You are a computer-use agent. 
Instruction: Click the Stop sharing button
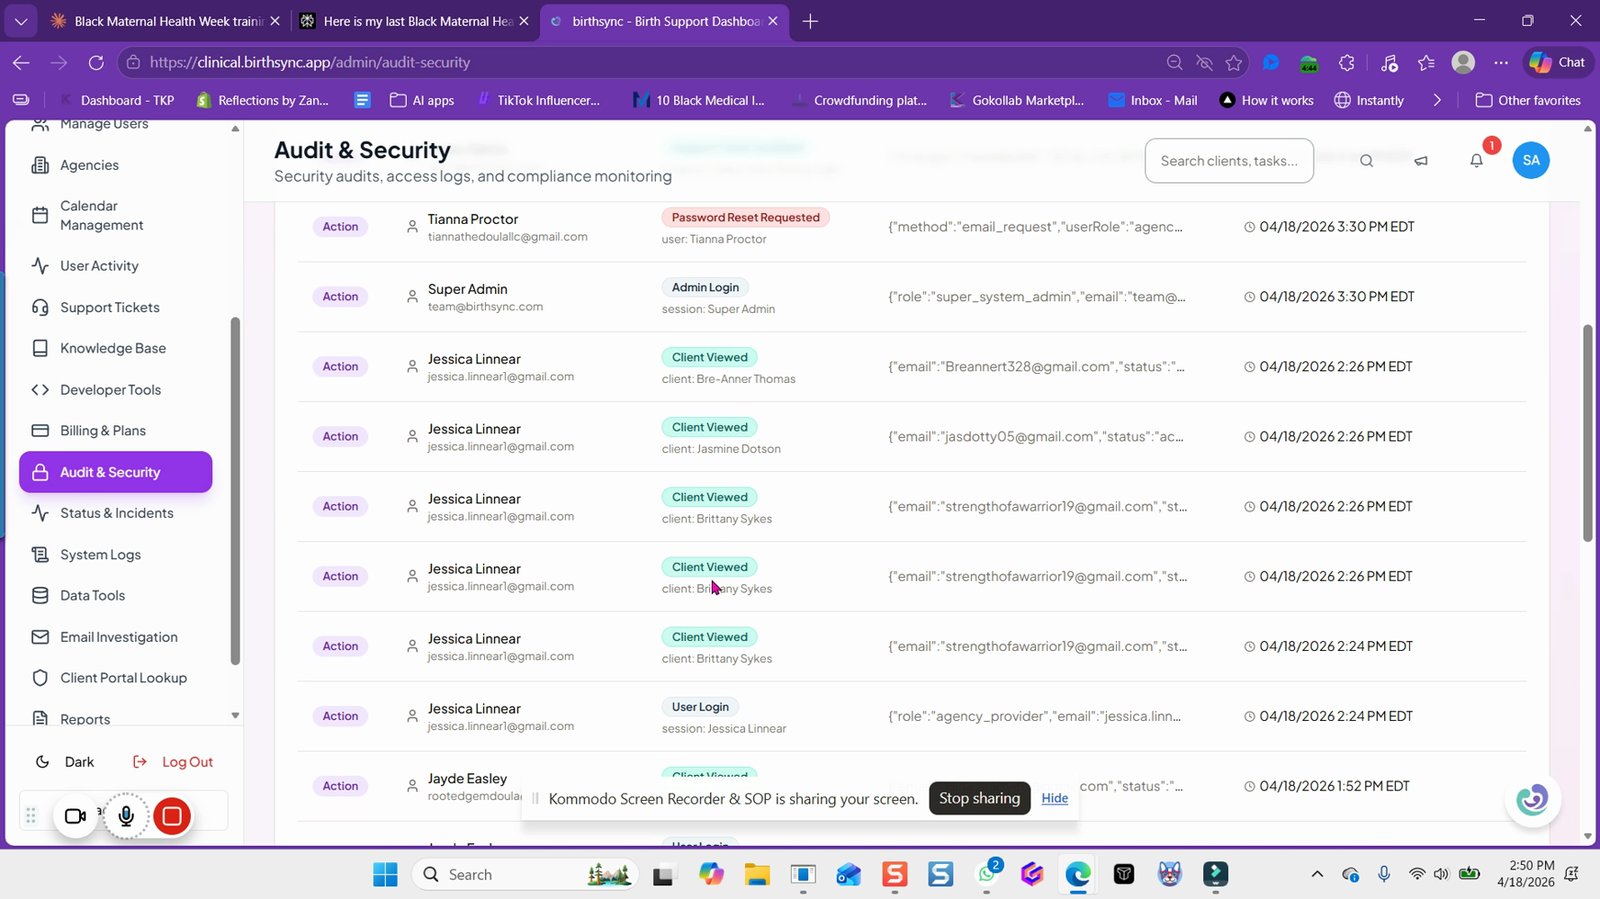979,798
